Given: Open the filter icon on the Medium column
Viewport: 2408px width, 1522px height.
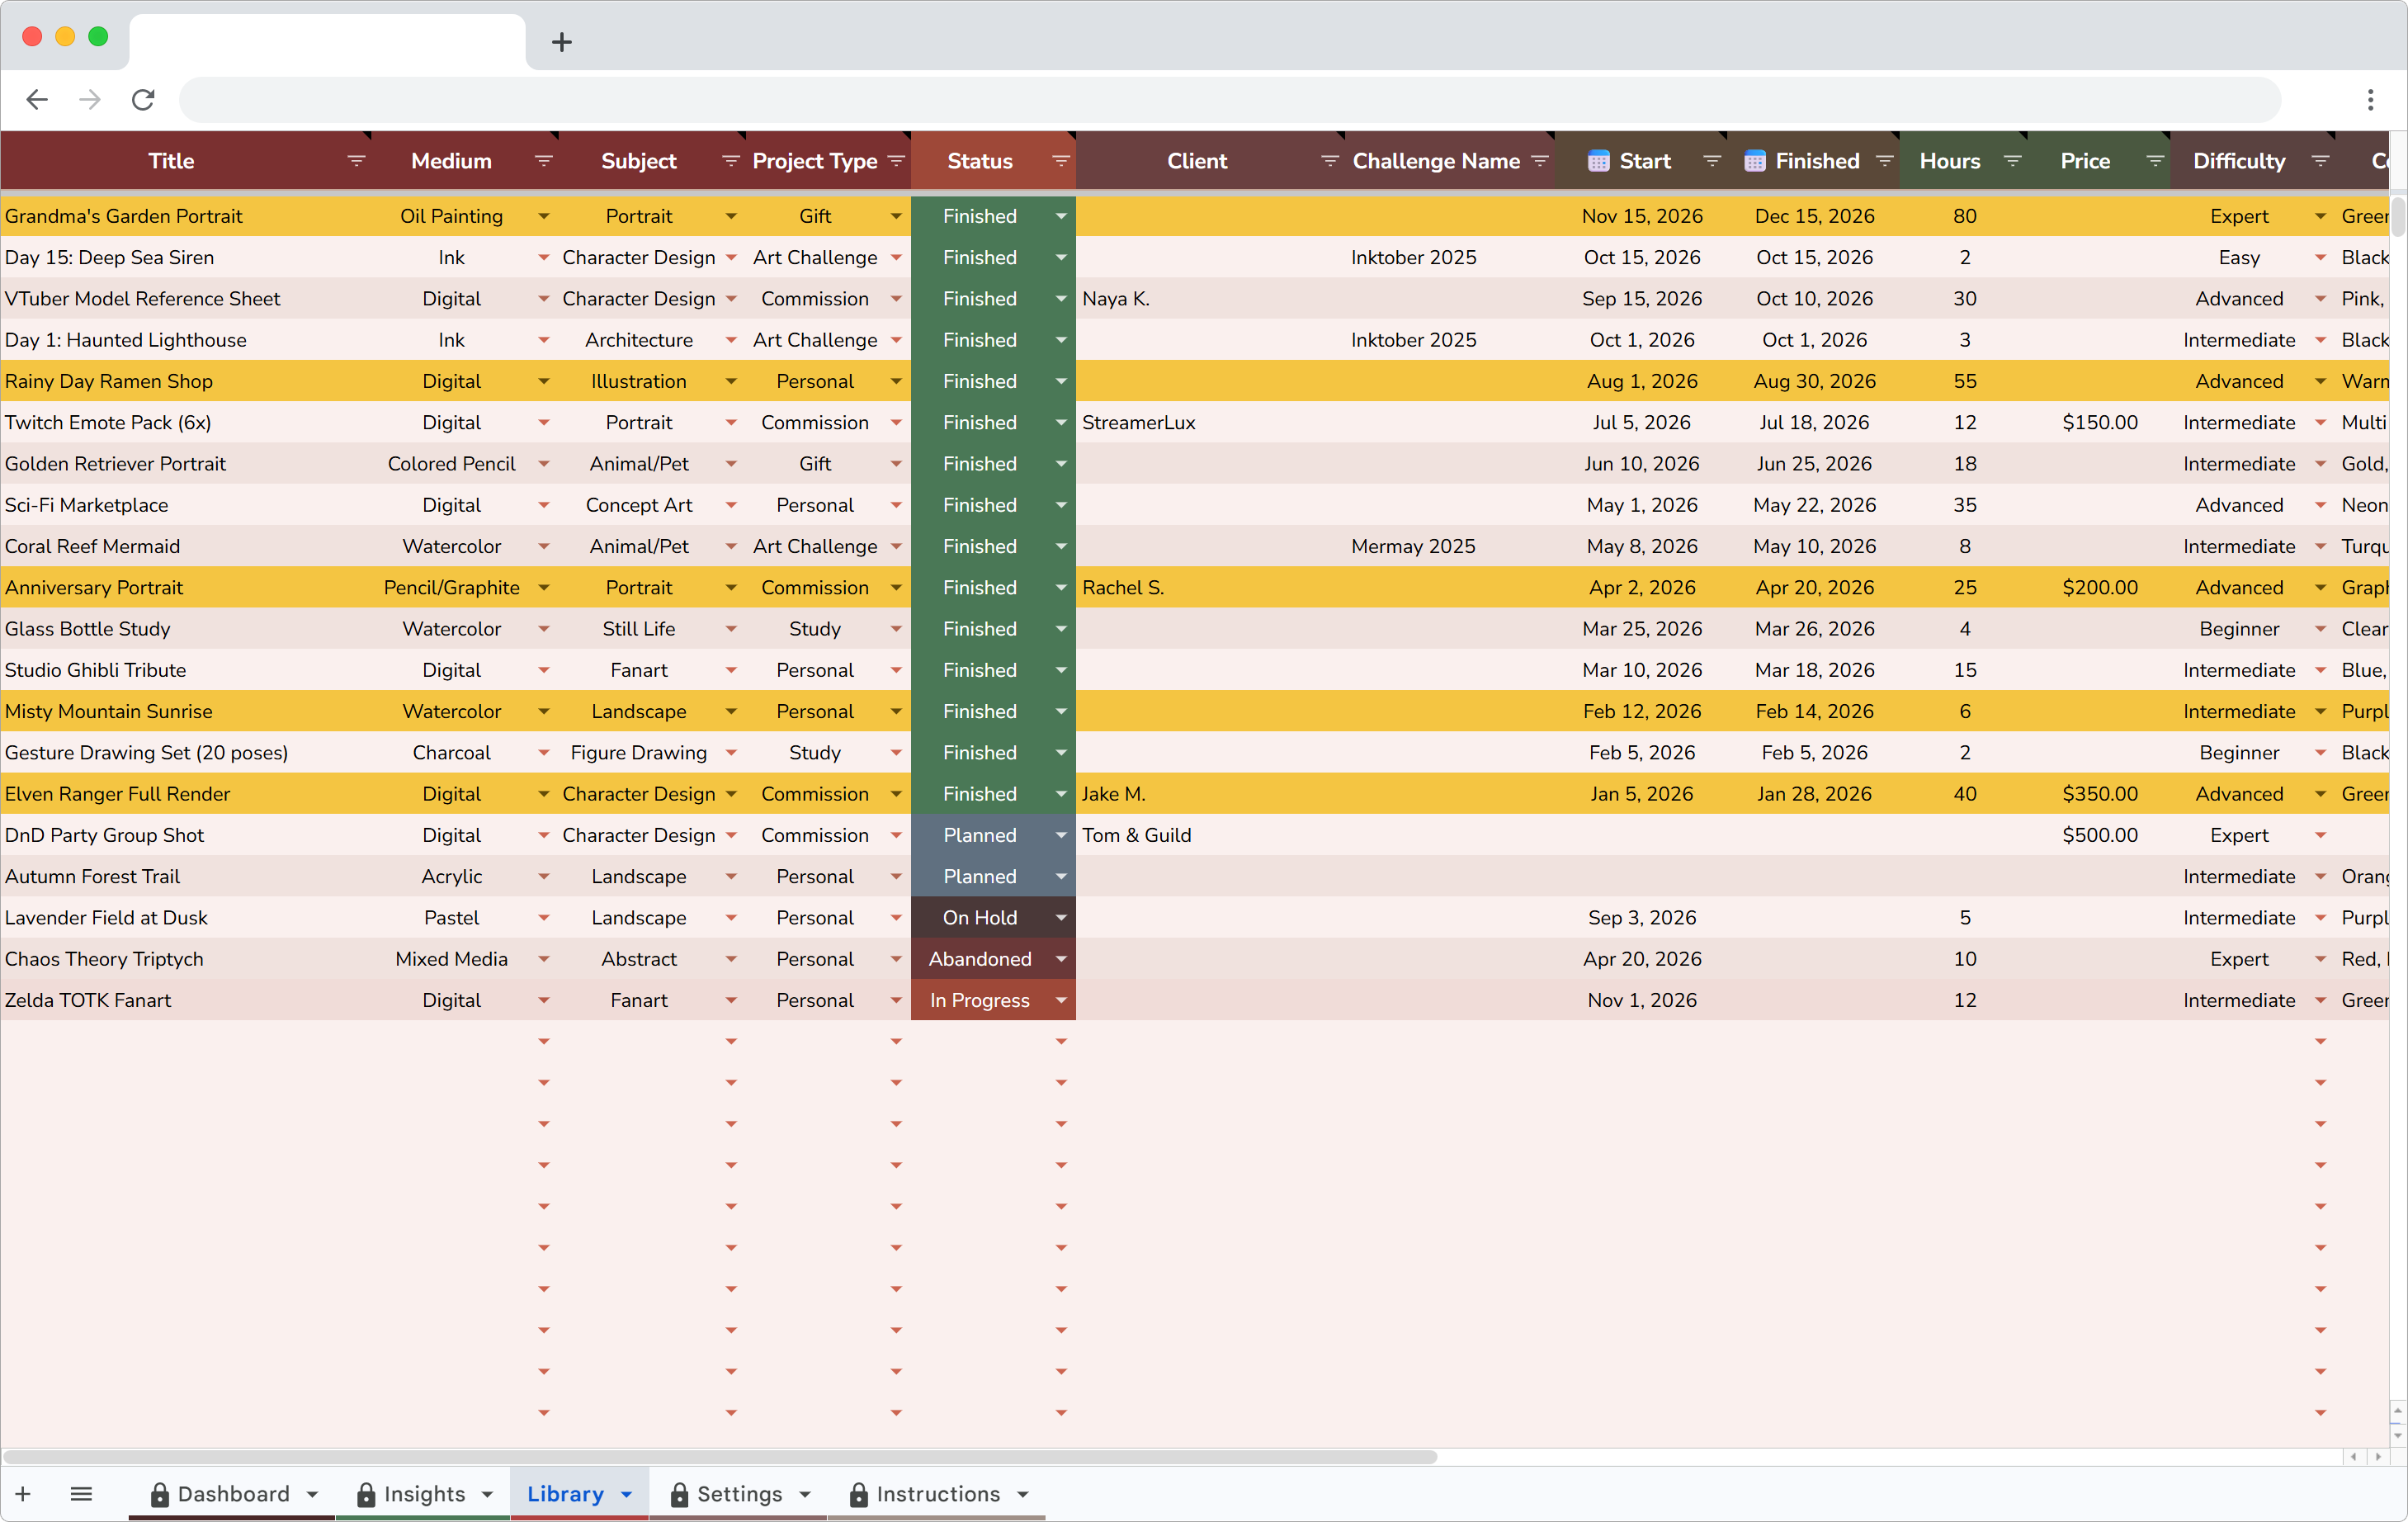Looking at the screenshot, I should pos(543,160).
